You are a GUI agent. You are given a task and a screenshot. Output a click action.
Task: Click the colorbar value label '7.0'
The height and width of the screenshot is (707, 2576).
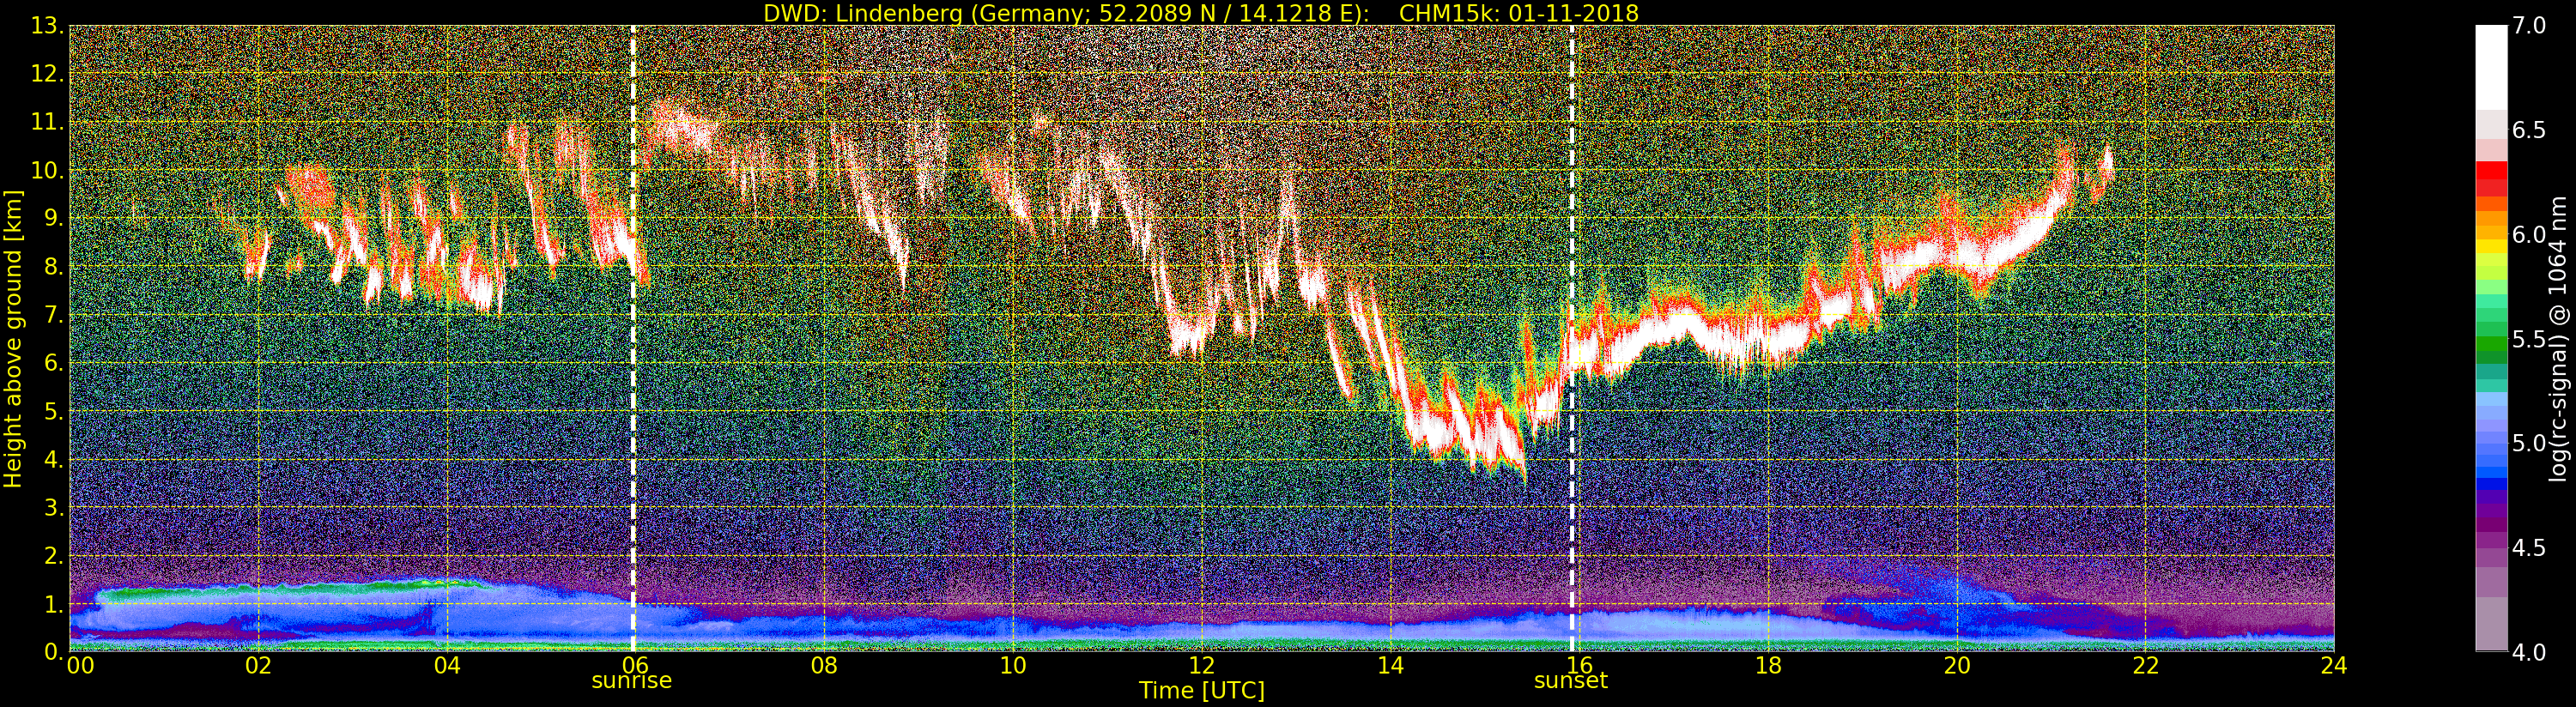pyautogui.click(x=2529, y=26)
